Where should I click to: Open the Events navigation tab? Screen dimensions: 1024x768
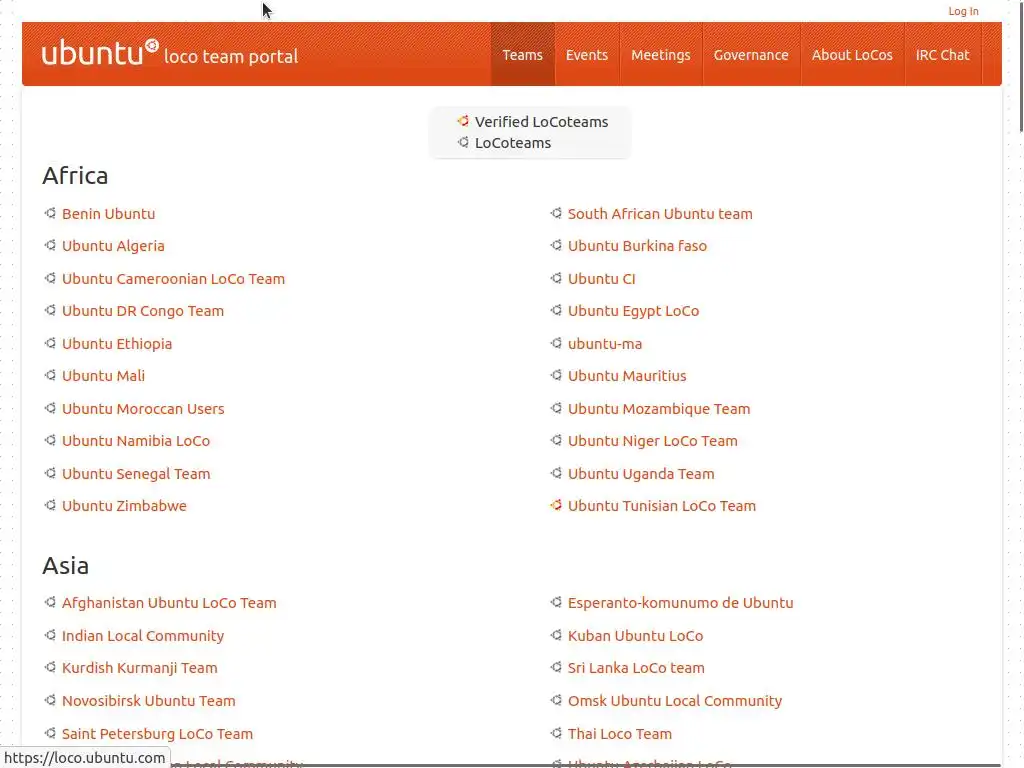[586, 55]
